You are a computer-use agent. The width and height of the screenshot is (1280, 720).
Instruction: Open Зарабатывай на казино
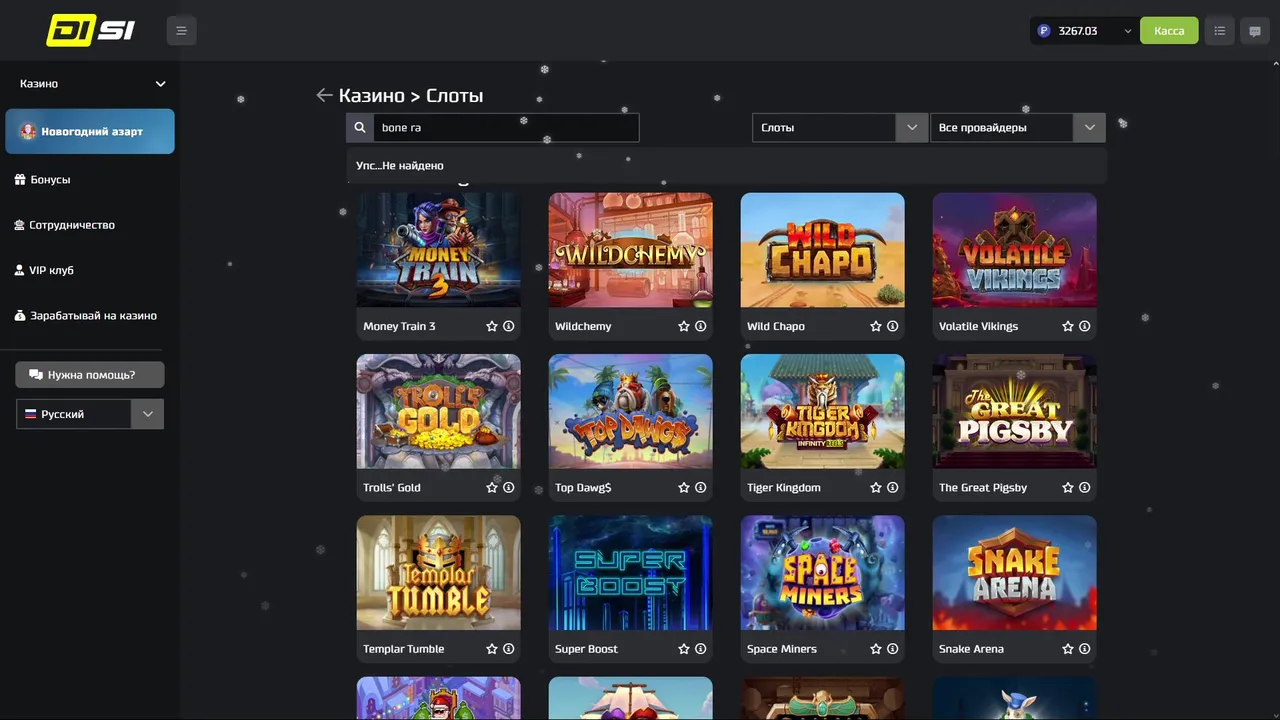[x=86, y=316]
